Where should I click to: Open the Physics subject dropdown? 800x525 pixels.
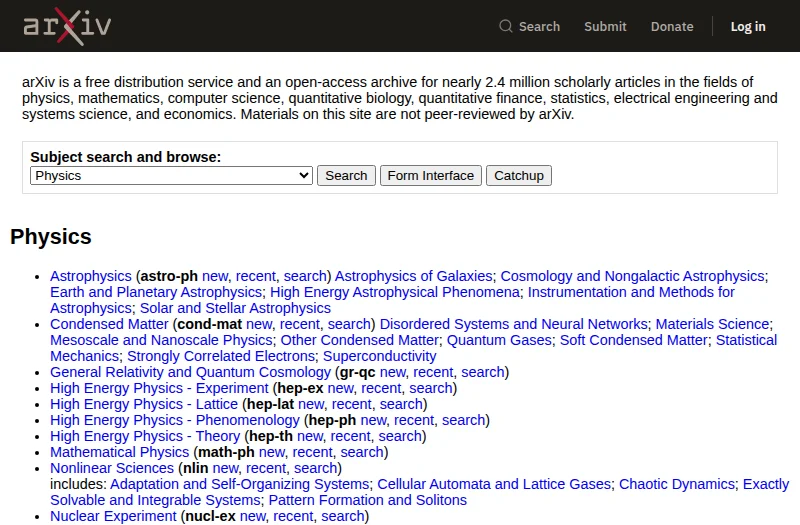point(171,176)
